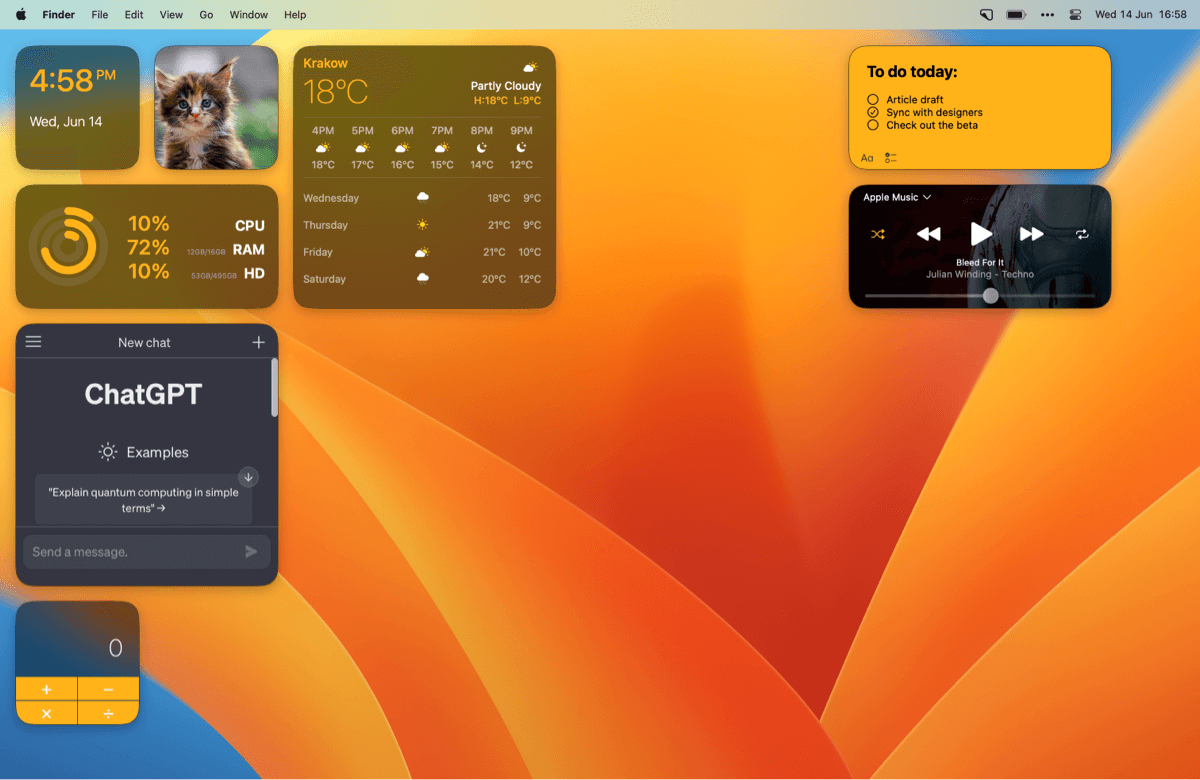Start a new chat with the plus icon

(x=259, y=342)
